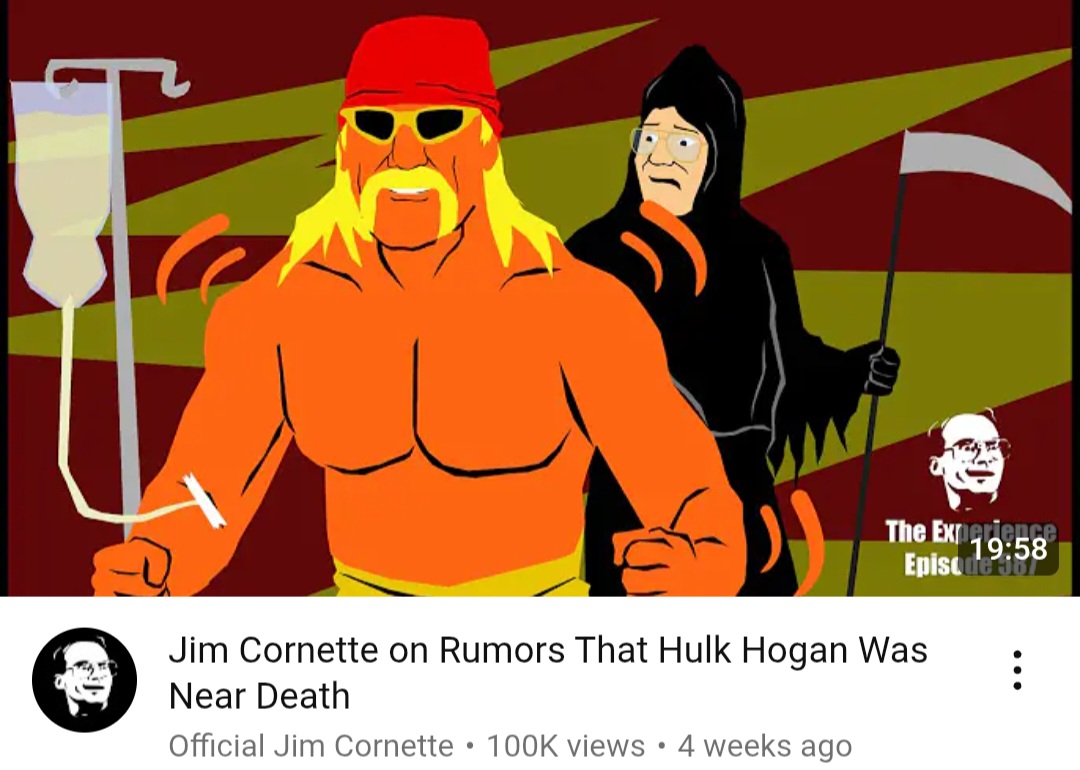Screen dimensions: 1080x770
Task: Select the 'Near Death' title line
Action: pos(260,696)
